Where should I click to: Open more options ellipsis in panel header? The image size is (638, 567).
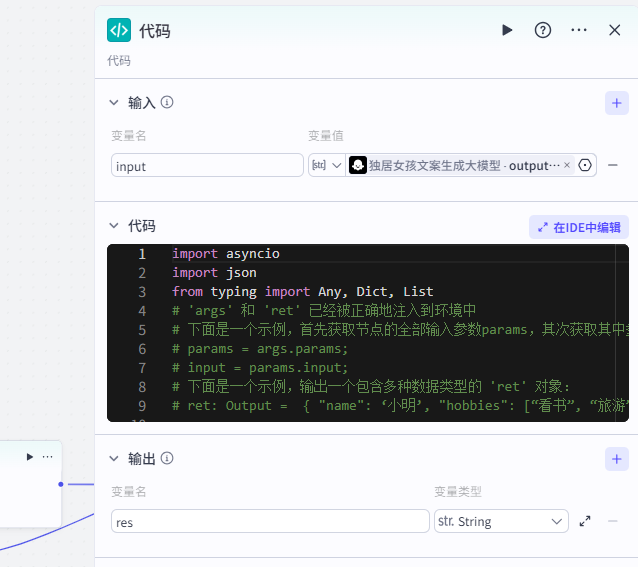[x=579, y=30]
